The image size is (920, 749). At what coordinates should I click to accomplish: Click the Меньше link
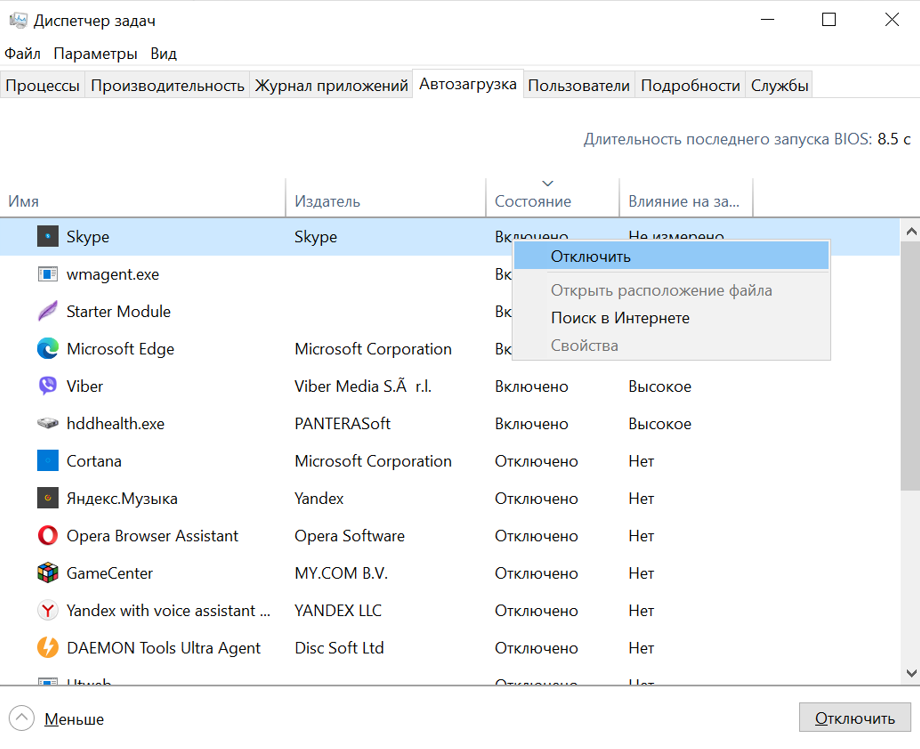click(74, 719)
